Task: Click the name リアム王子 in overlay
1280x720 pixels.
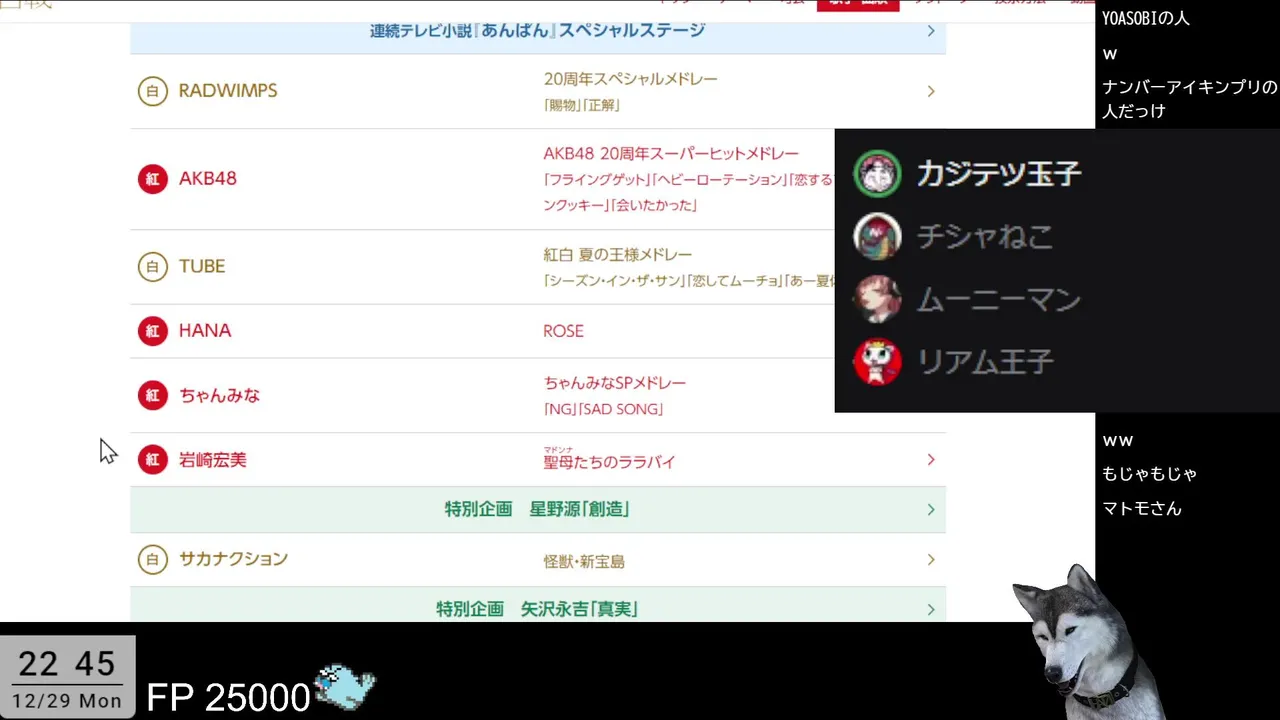Action: click(x=985, y=362)
